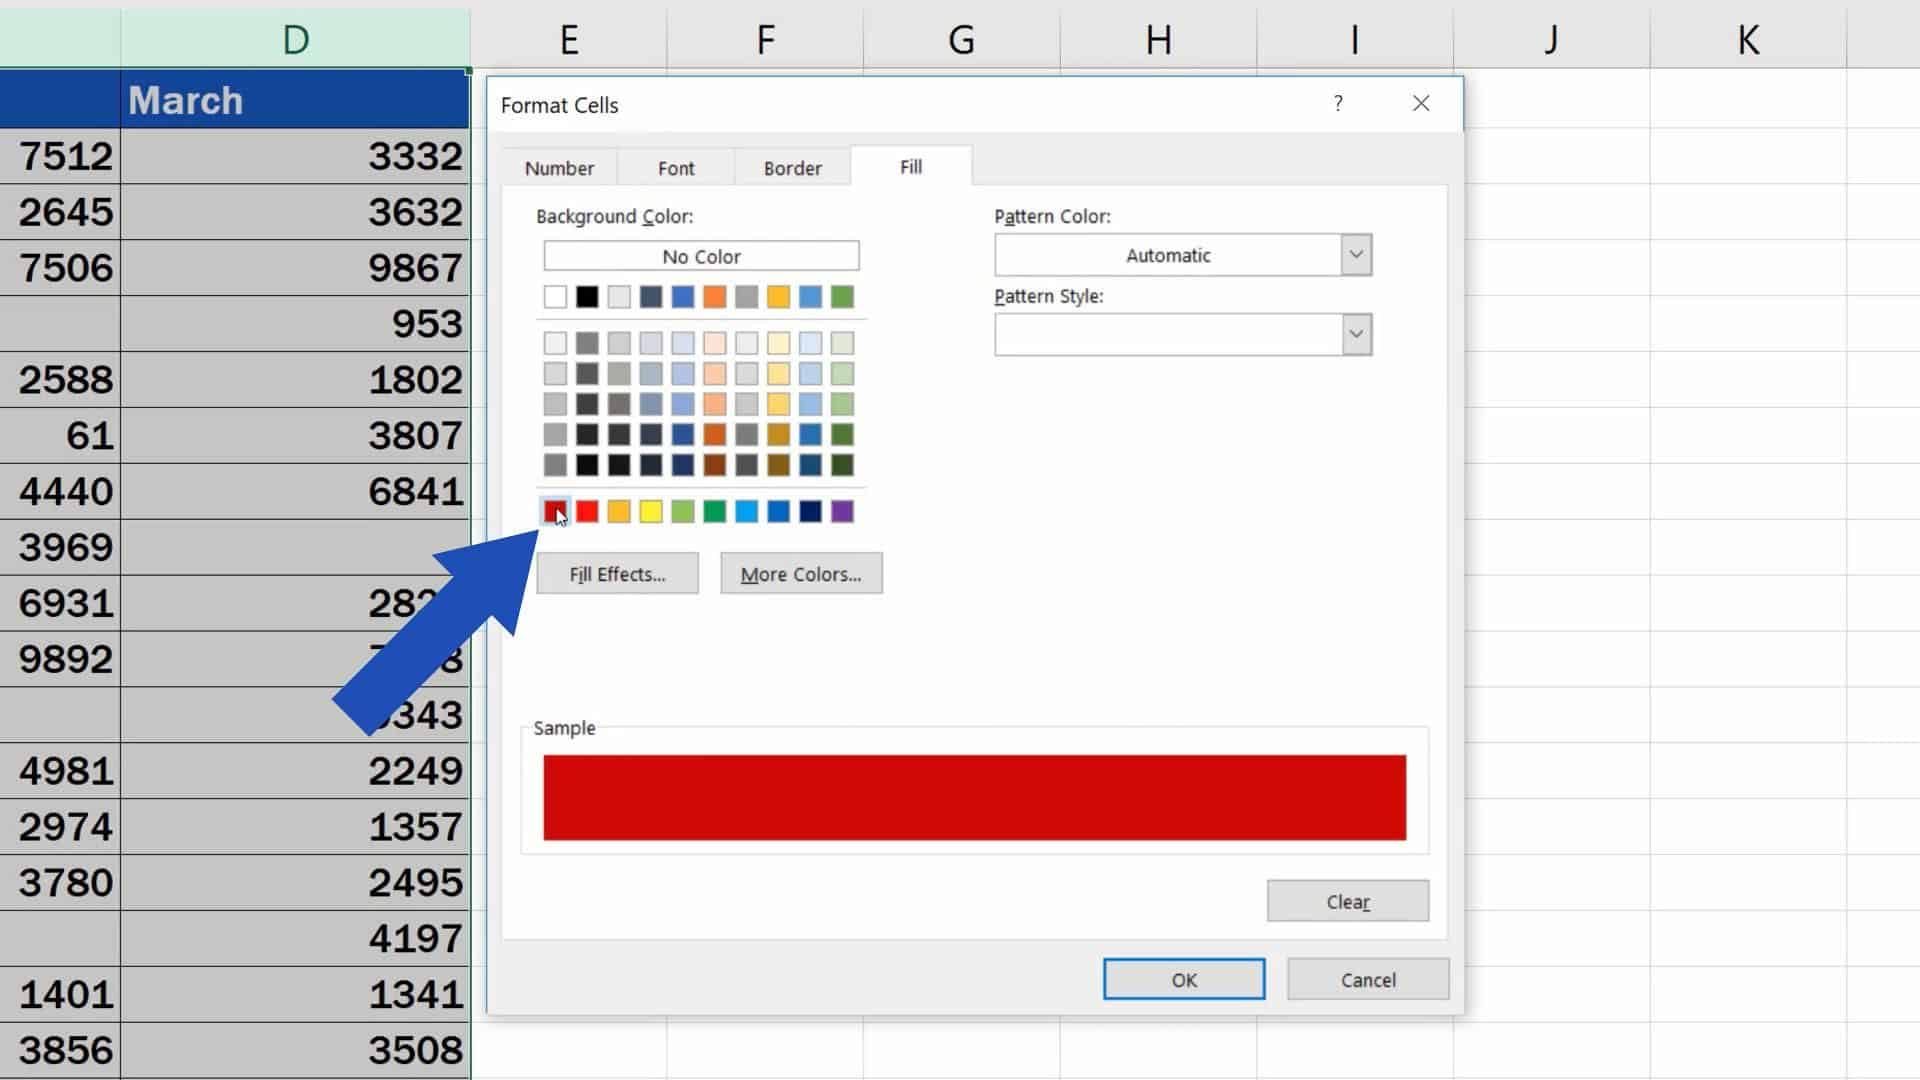Click OK to apply red fill
Image resolution: width=1920 pixels, height=1080 pixels.
pos(1183,978)
